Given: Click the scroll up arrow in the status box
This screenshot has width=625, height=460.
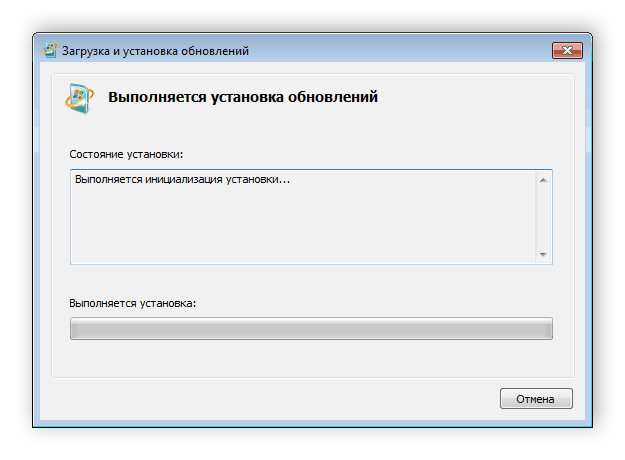Looking at the screenshot, I should tap(543, 180).
